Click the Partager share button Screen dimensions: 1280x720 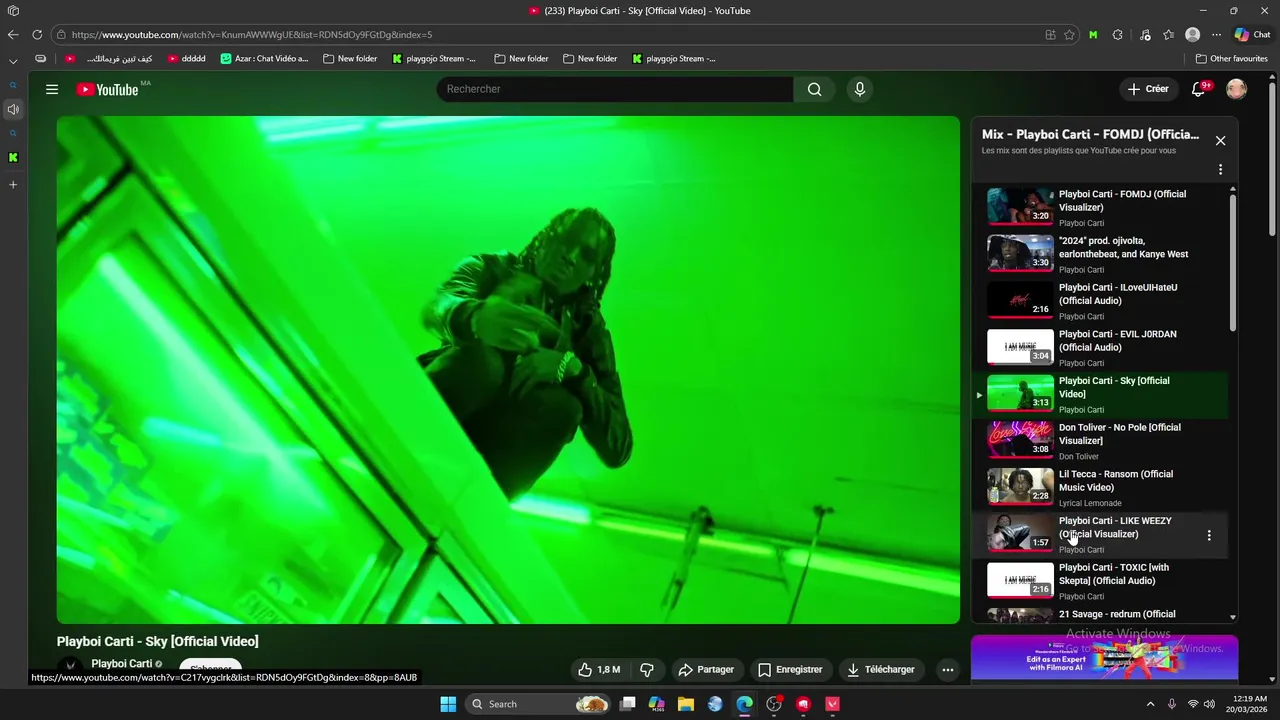point(706,670)
